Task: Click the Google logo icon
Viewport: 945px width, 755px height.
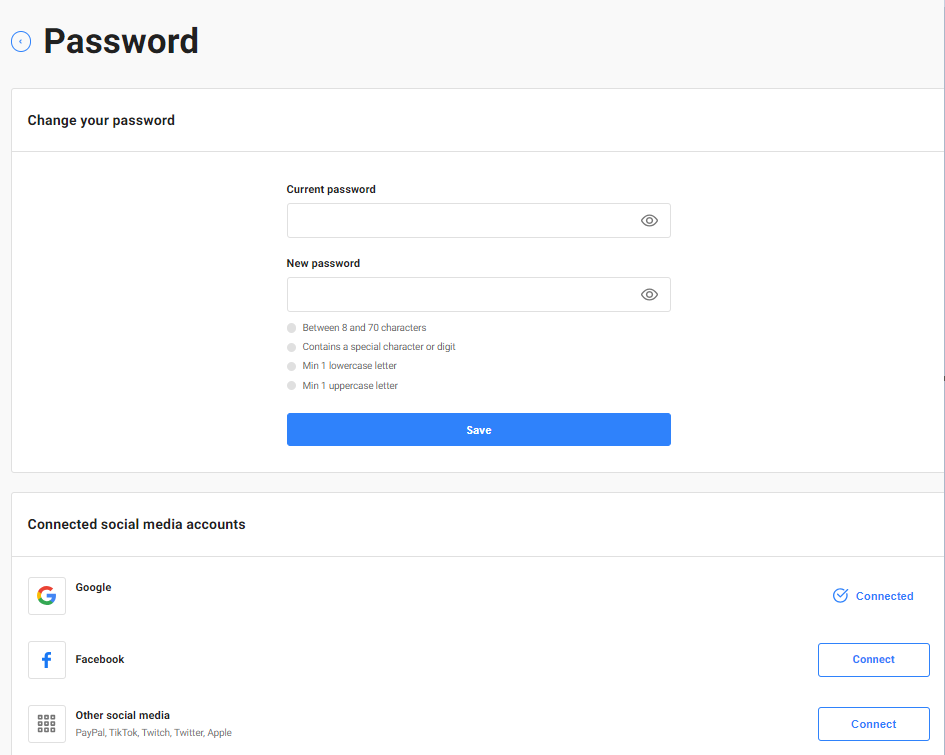Action: click(x=46, y=595)
